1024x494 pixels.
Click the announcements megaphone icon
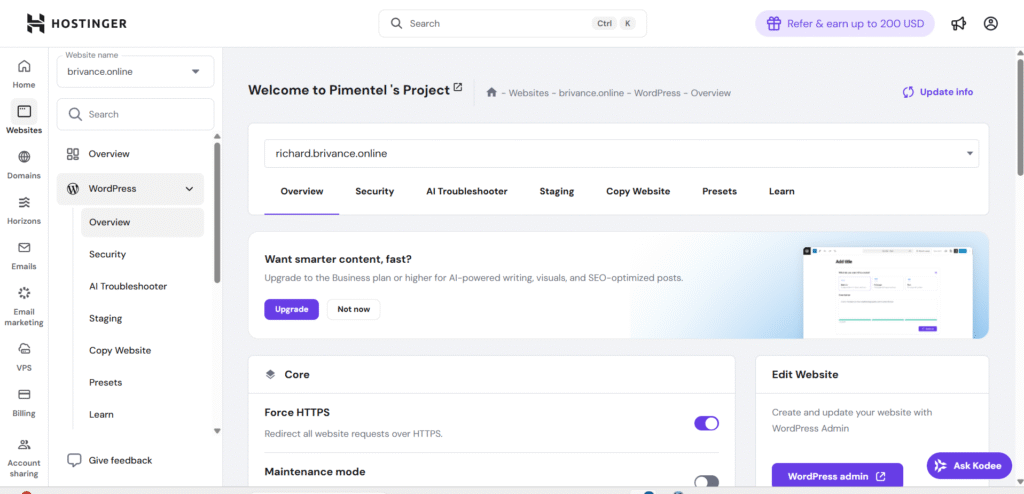coord(959,23)
